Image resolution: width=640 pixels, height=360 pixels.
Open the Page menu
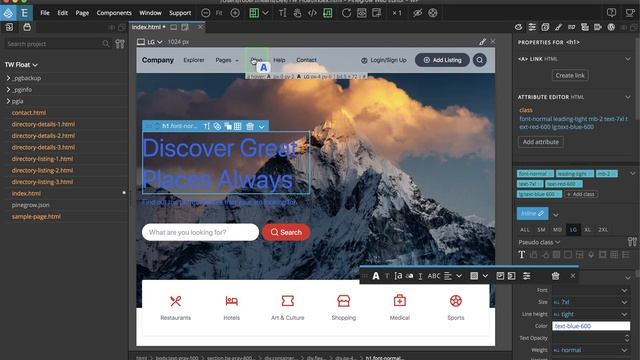point(82,13)
